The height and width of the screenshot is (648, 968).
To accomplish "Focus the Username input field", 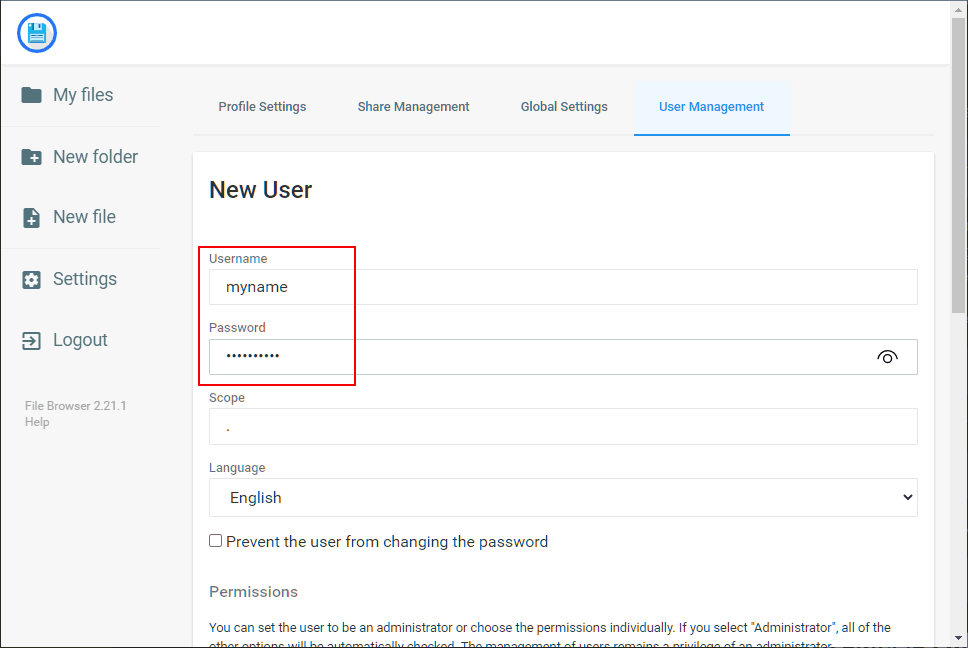I will (x=563, y=287).
